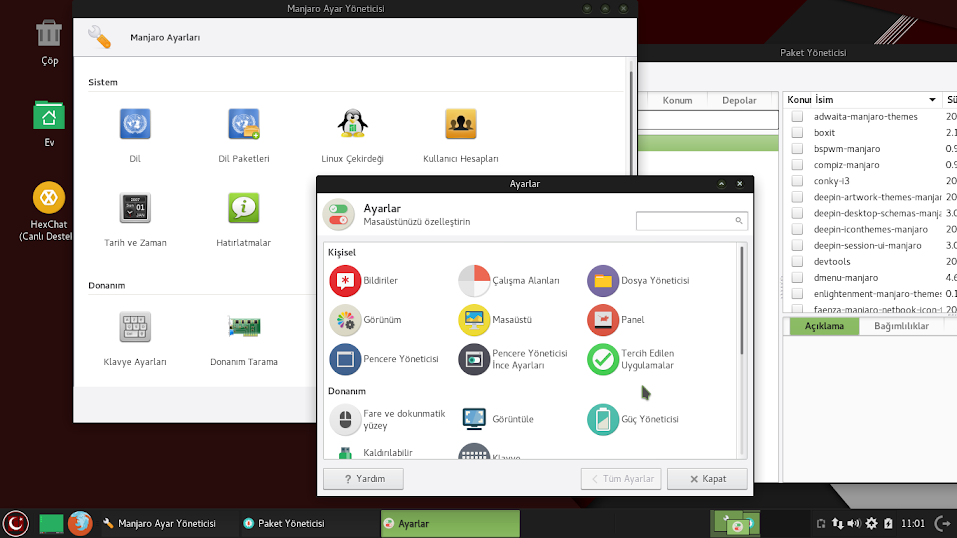Open Tercih Edilen Uygulamalar
The width and height of the screenshot is (957, 538).
coord(630,359)
